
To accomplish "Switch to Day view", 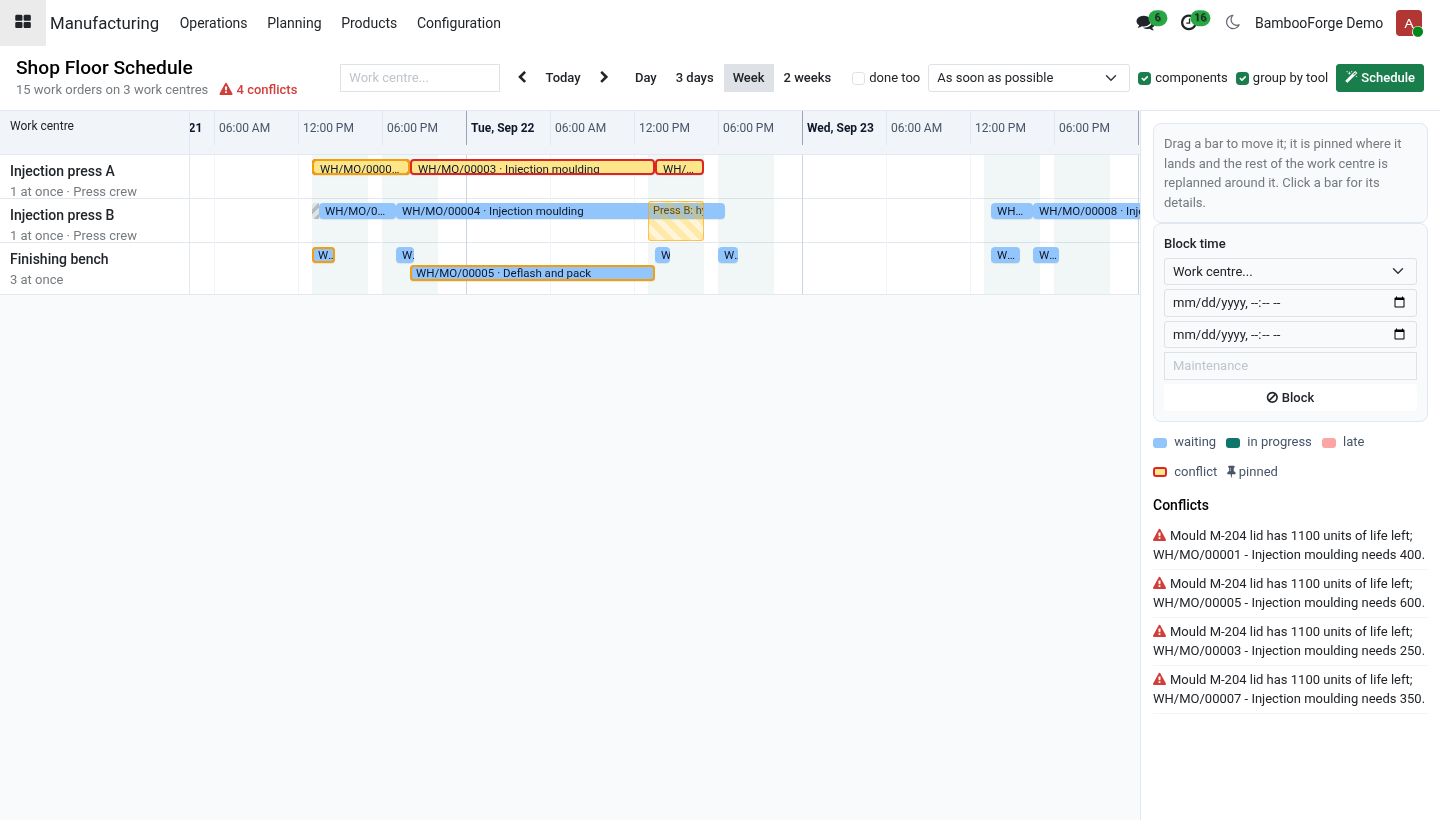I will coord(646,78).
